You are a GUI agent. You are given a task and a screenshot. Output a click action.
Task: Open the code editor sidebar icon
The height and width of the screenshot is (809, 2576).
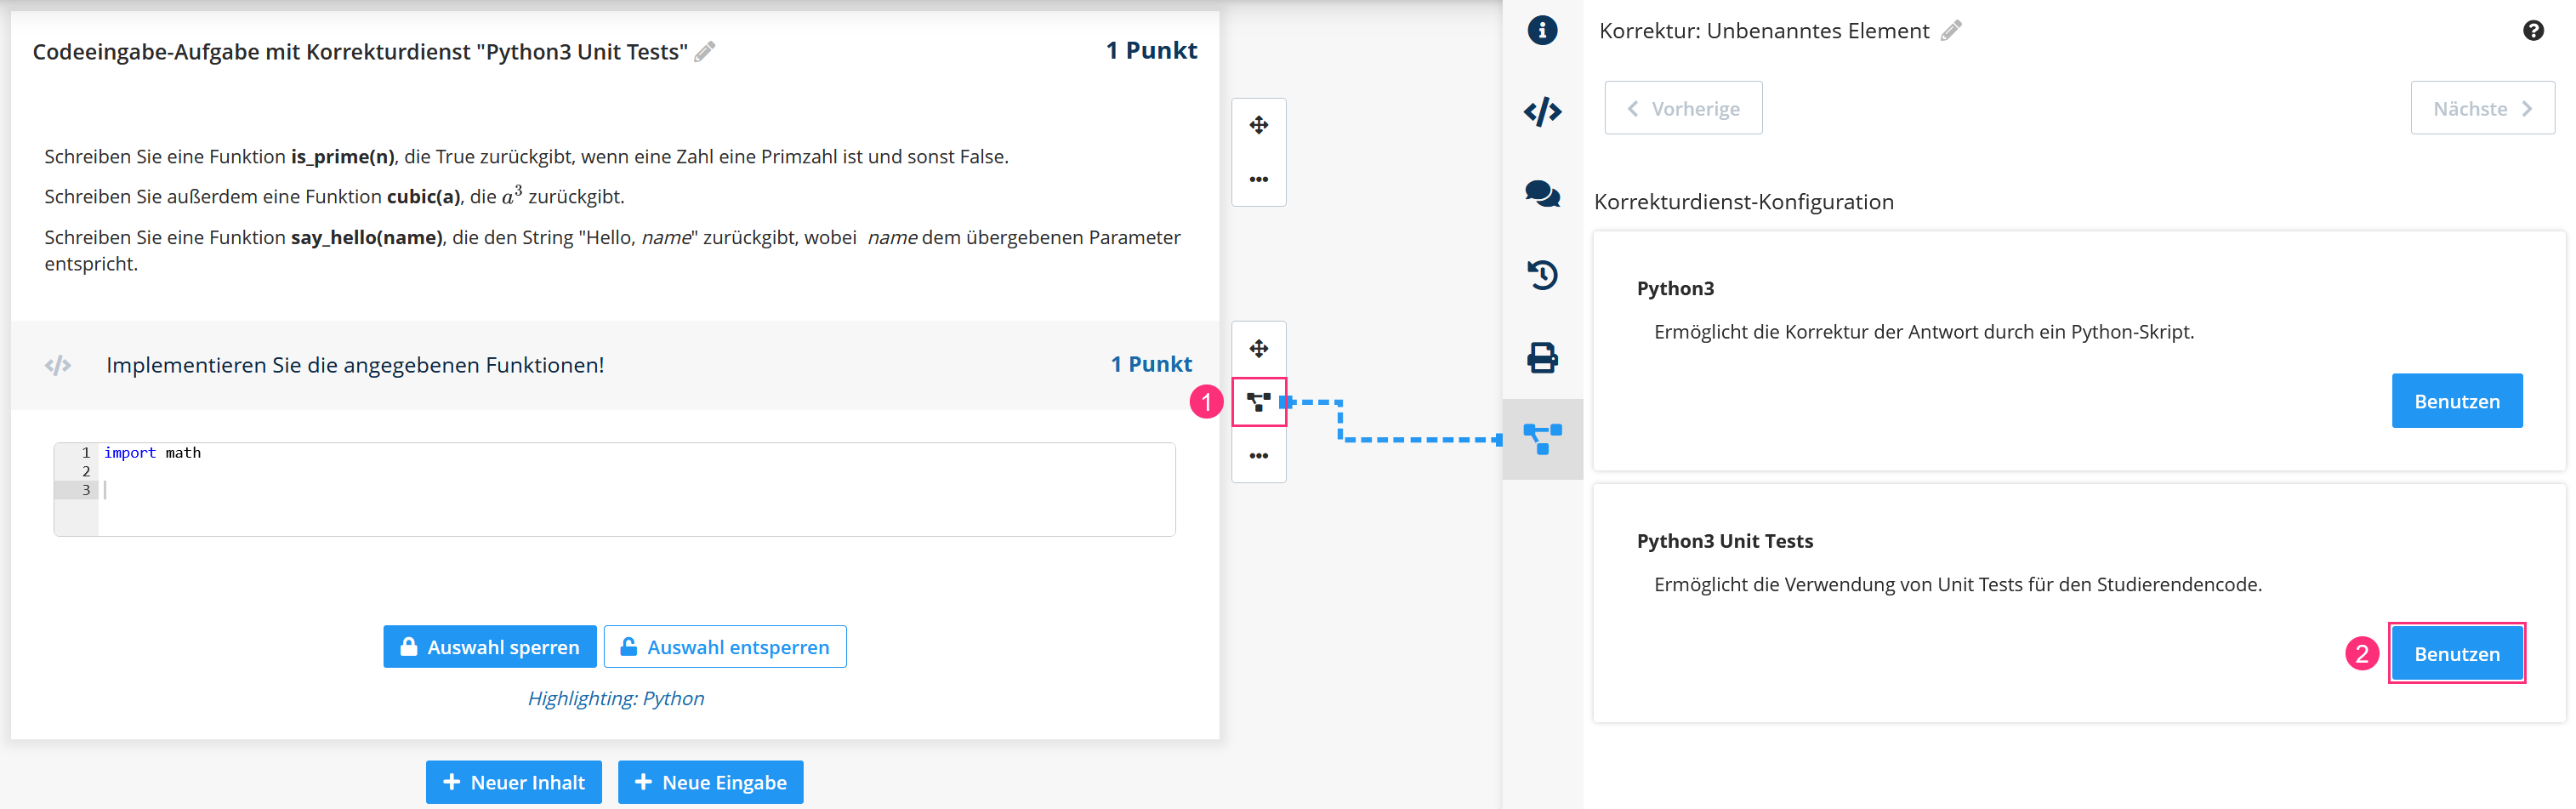(1542, 111)
